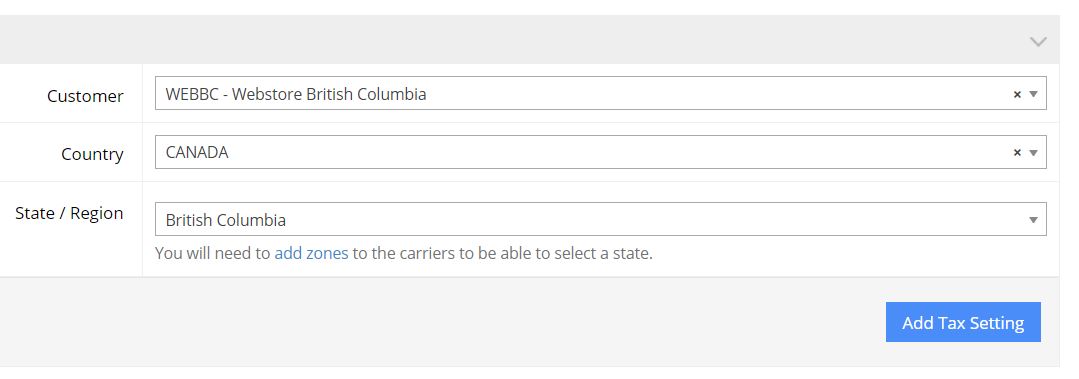Click the 'You will need to' hint text
Viewport: 1079px width, 379px height.
pos(213,253)
